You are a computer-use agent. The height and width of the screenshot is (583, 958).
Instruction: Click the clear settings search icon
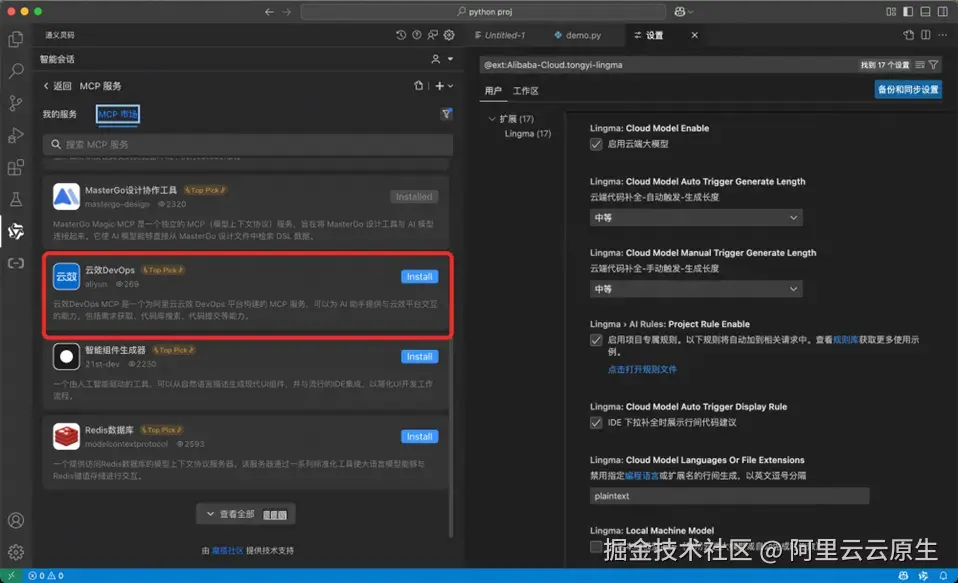tap(920, 65)
